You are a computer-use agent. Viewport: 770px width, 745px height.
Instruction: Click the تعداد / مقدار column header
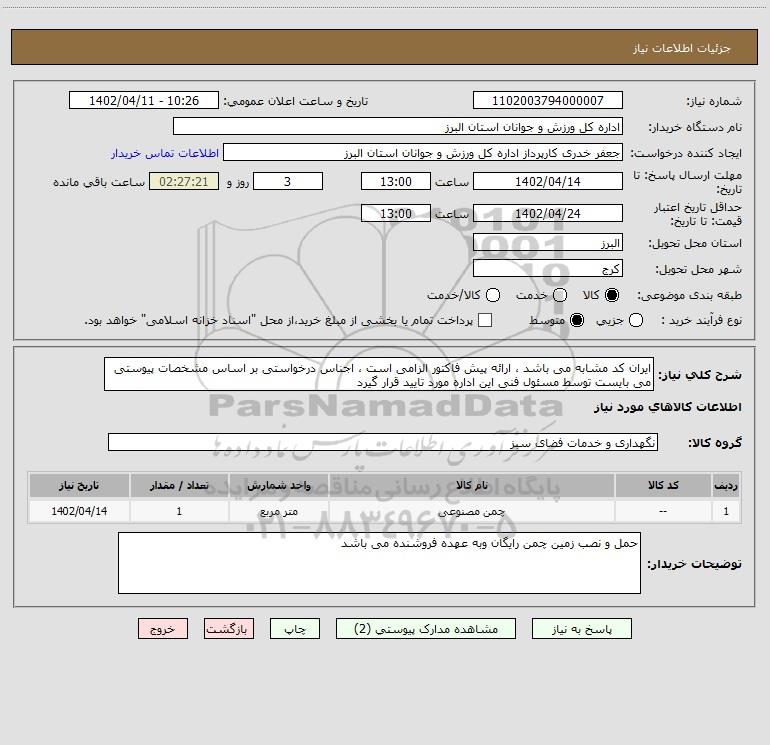click(x=179, y=485)
